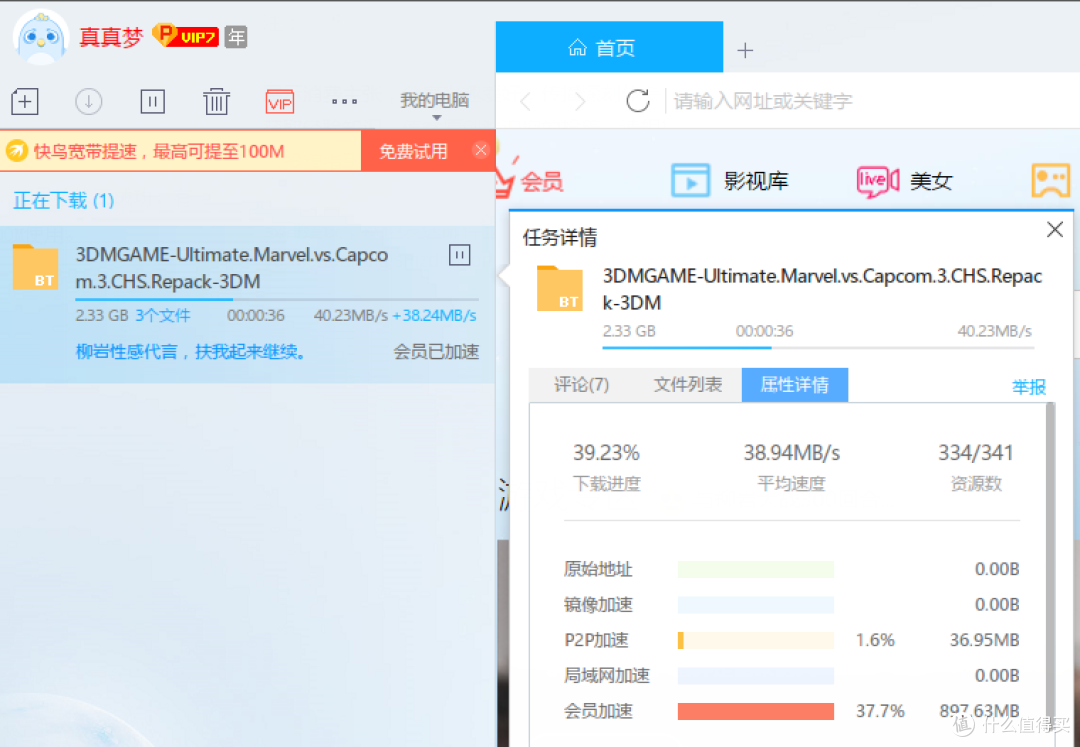Click the start download arrow icon
Viewport: 1080px width, 747px height.
click(89, 101)
